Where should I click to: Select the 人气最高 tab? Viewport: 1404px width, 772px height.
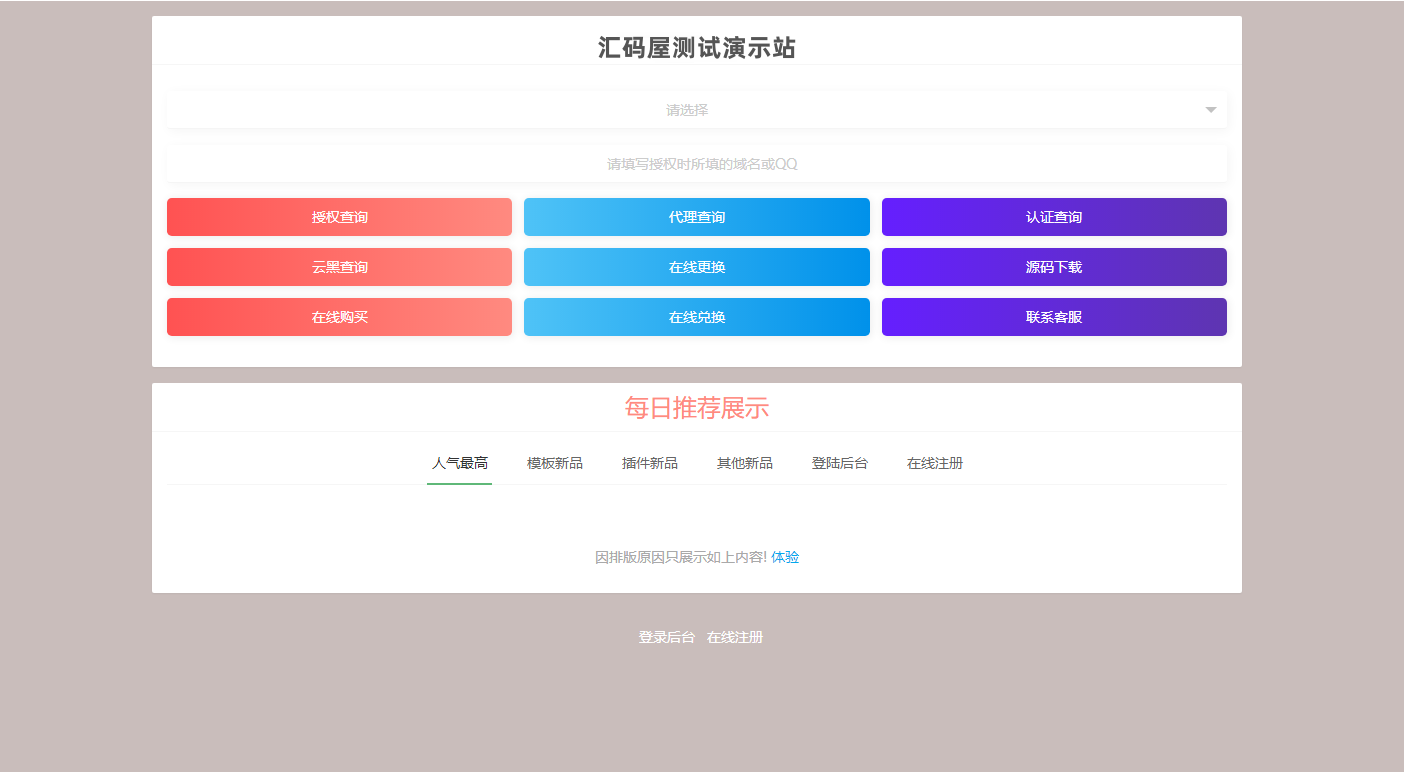click(460, 463)
